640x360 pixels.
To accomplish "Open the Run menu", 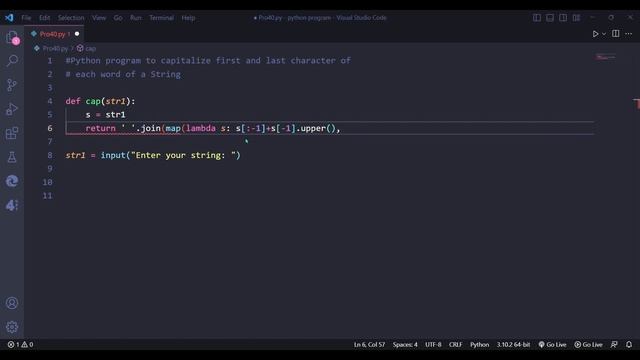I will coord(136,18).
